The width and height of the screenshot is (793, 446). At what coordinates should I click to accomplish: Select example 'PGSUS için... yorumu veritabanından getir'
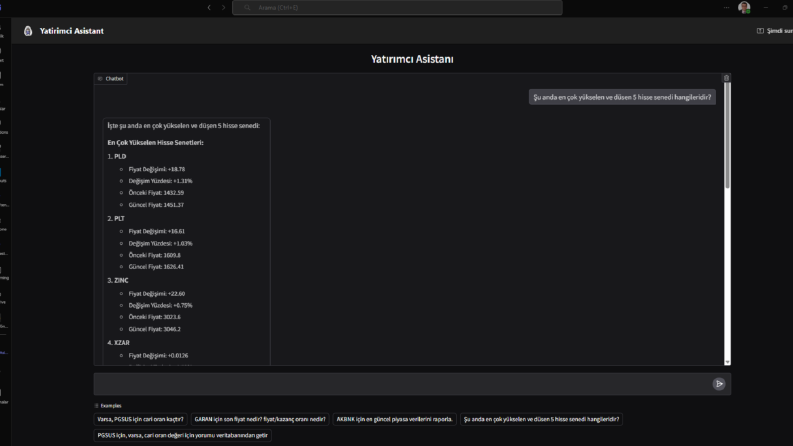183,435
